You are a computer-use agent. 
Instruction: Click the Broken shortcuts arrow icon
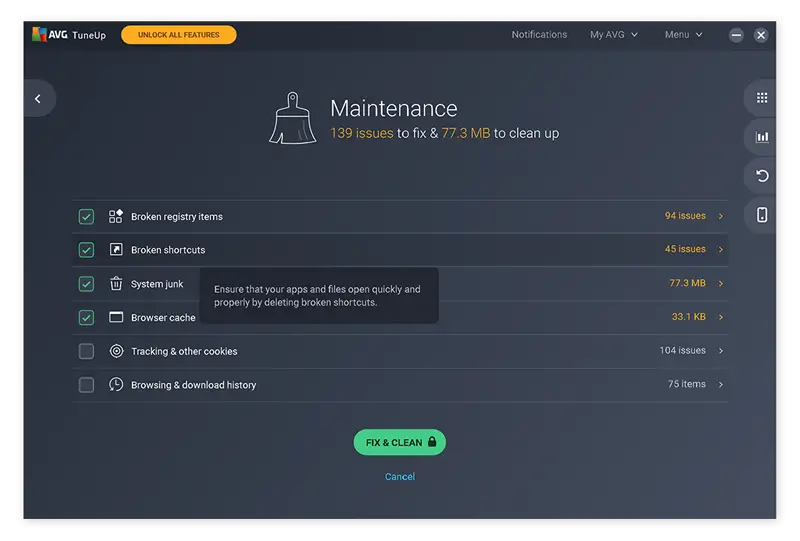coord(116,250)
